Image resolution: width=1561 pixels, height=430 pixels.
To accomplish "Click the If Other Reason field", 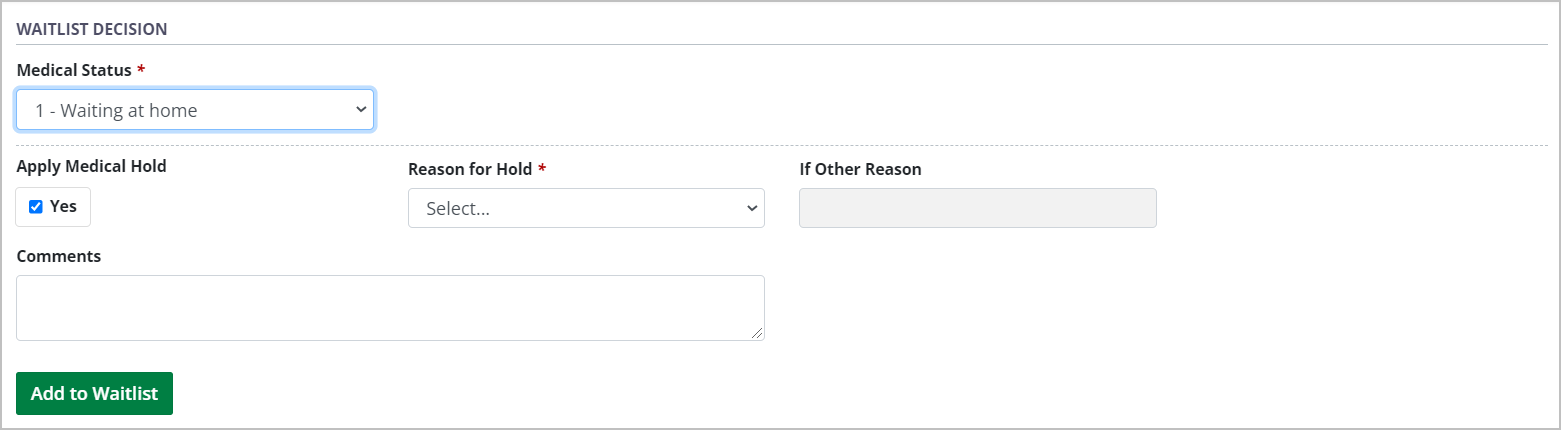I will (x=977, y=208).
